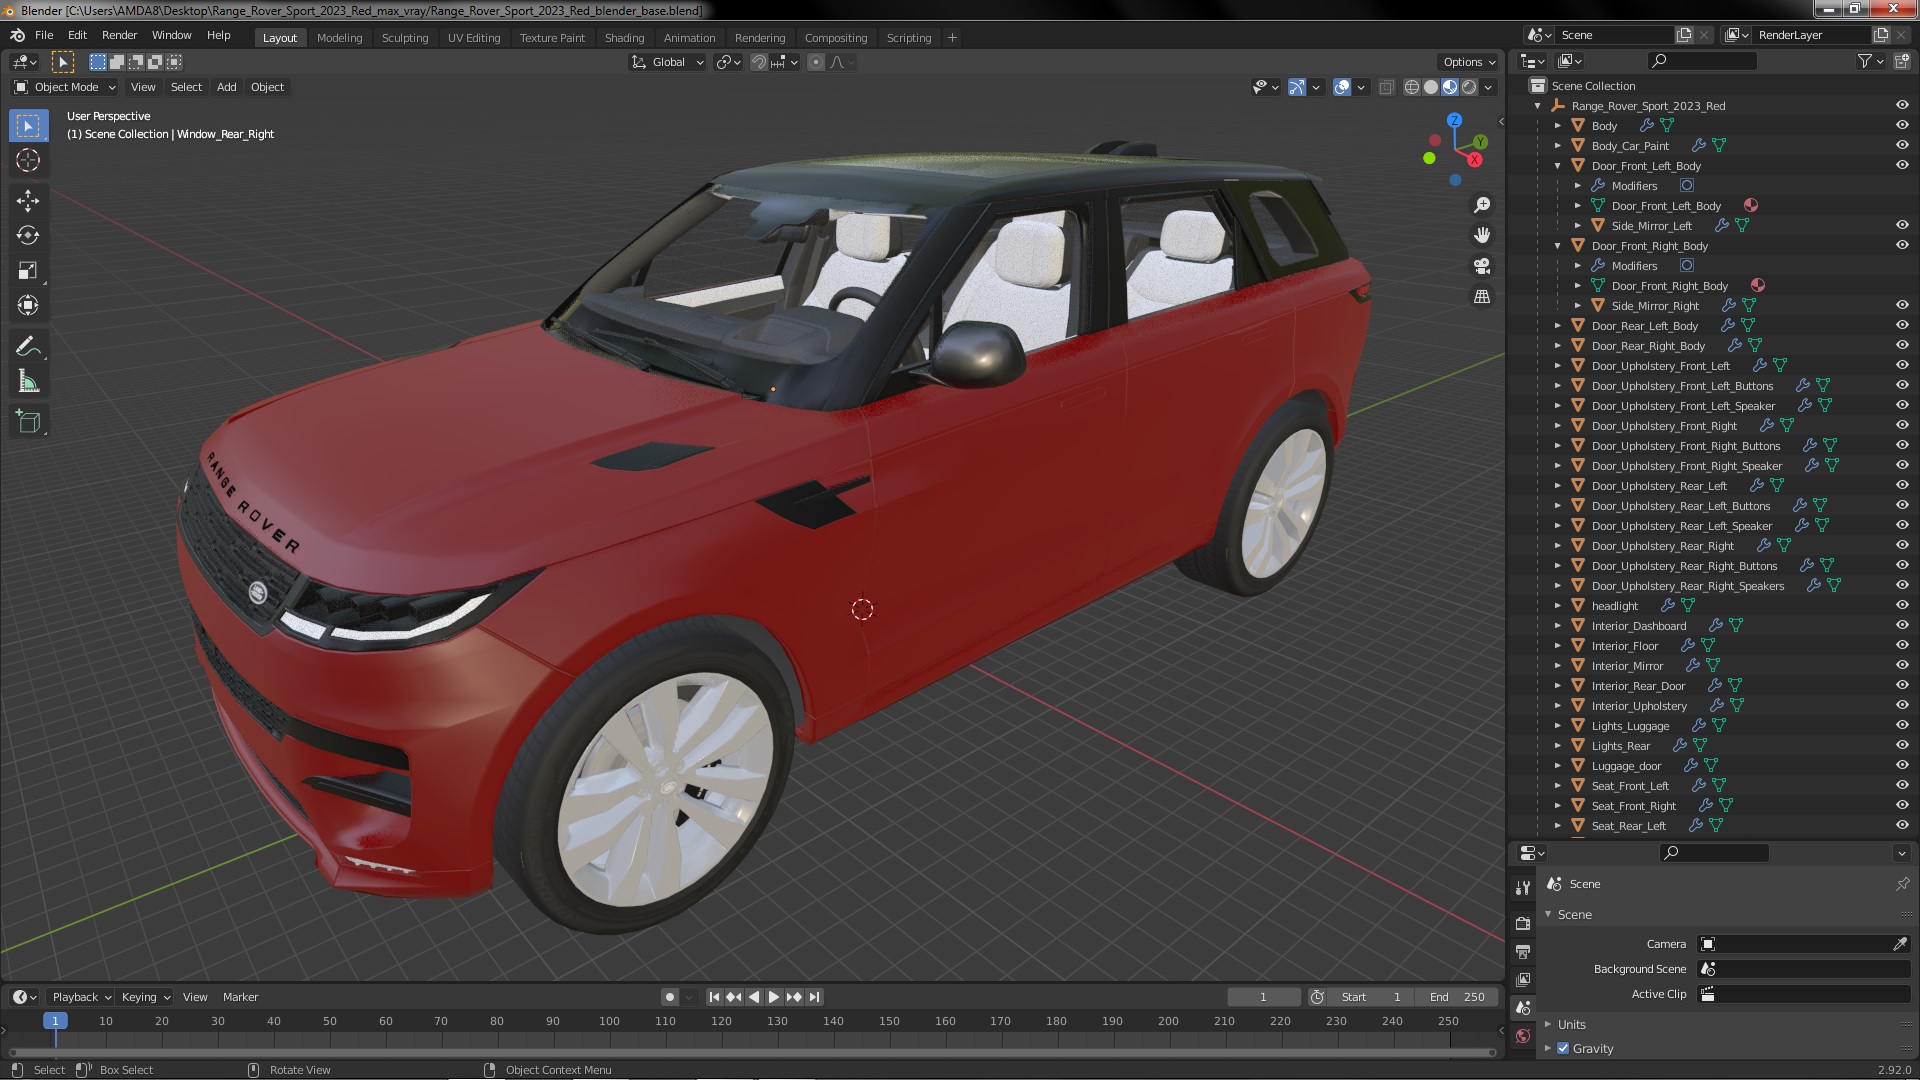Screen dimensions: 1920x1080
Task: Open the Output properties tab
Action: point(1522,951)
